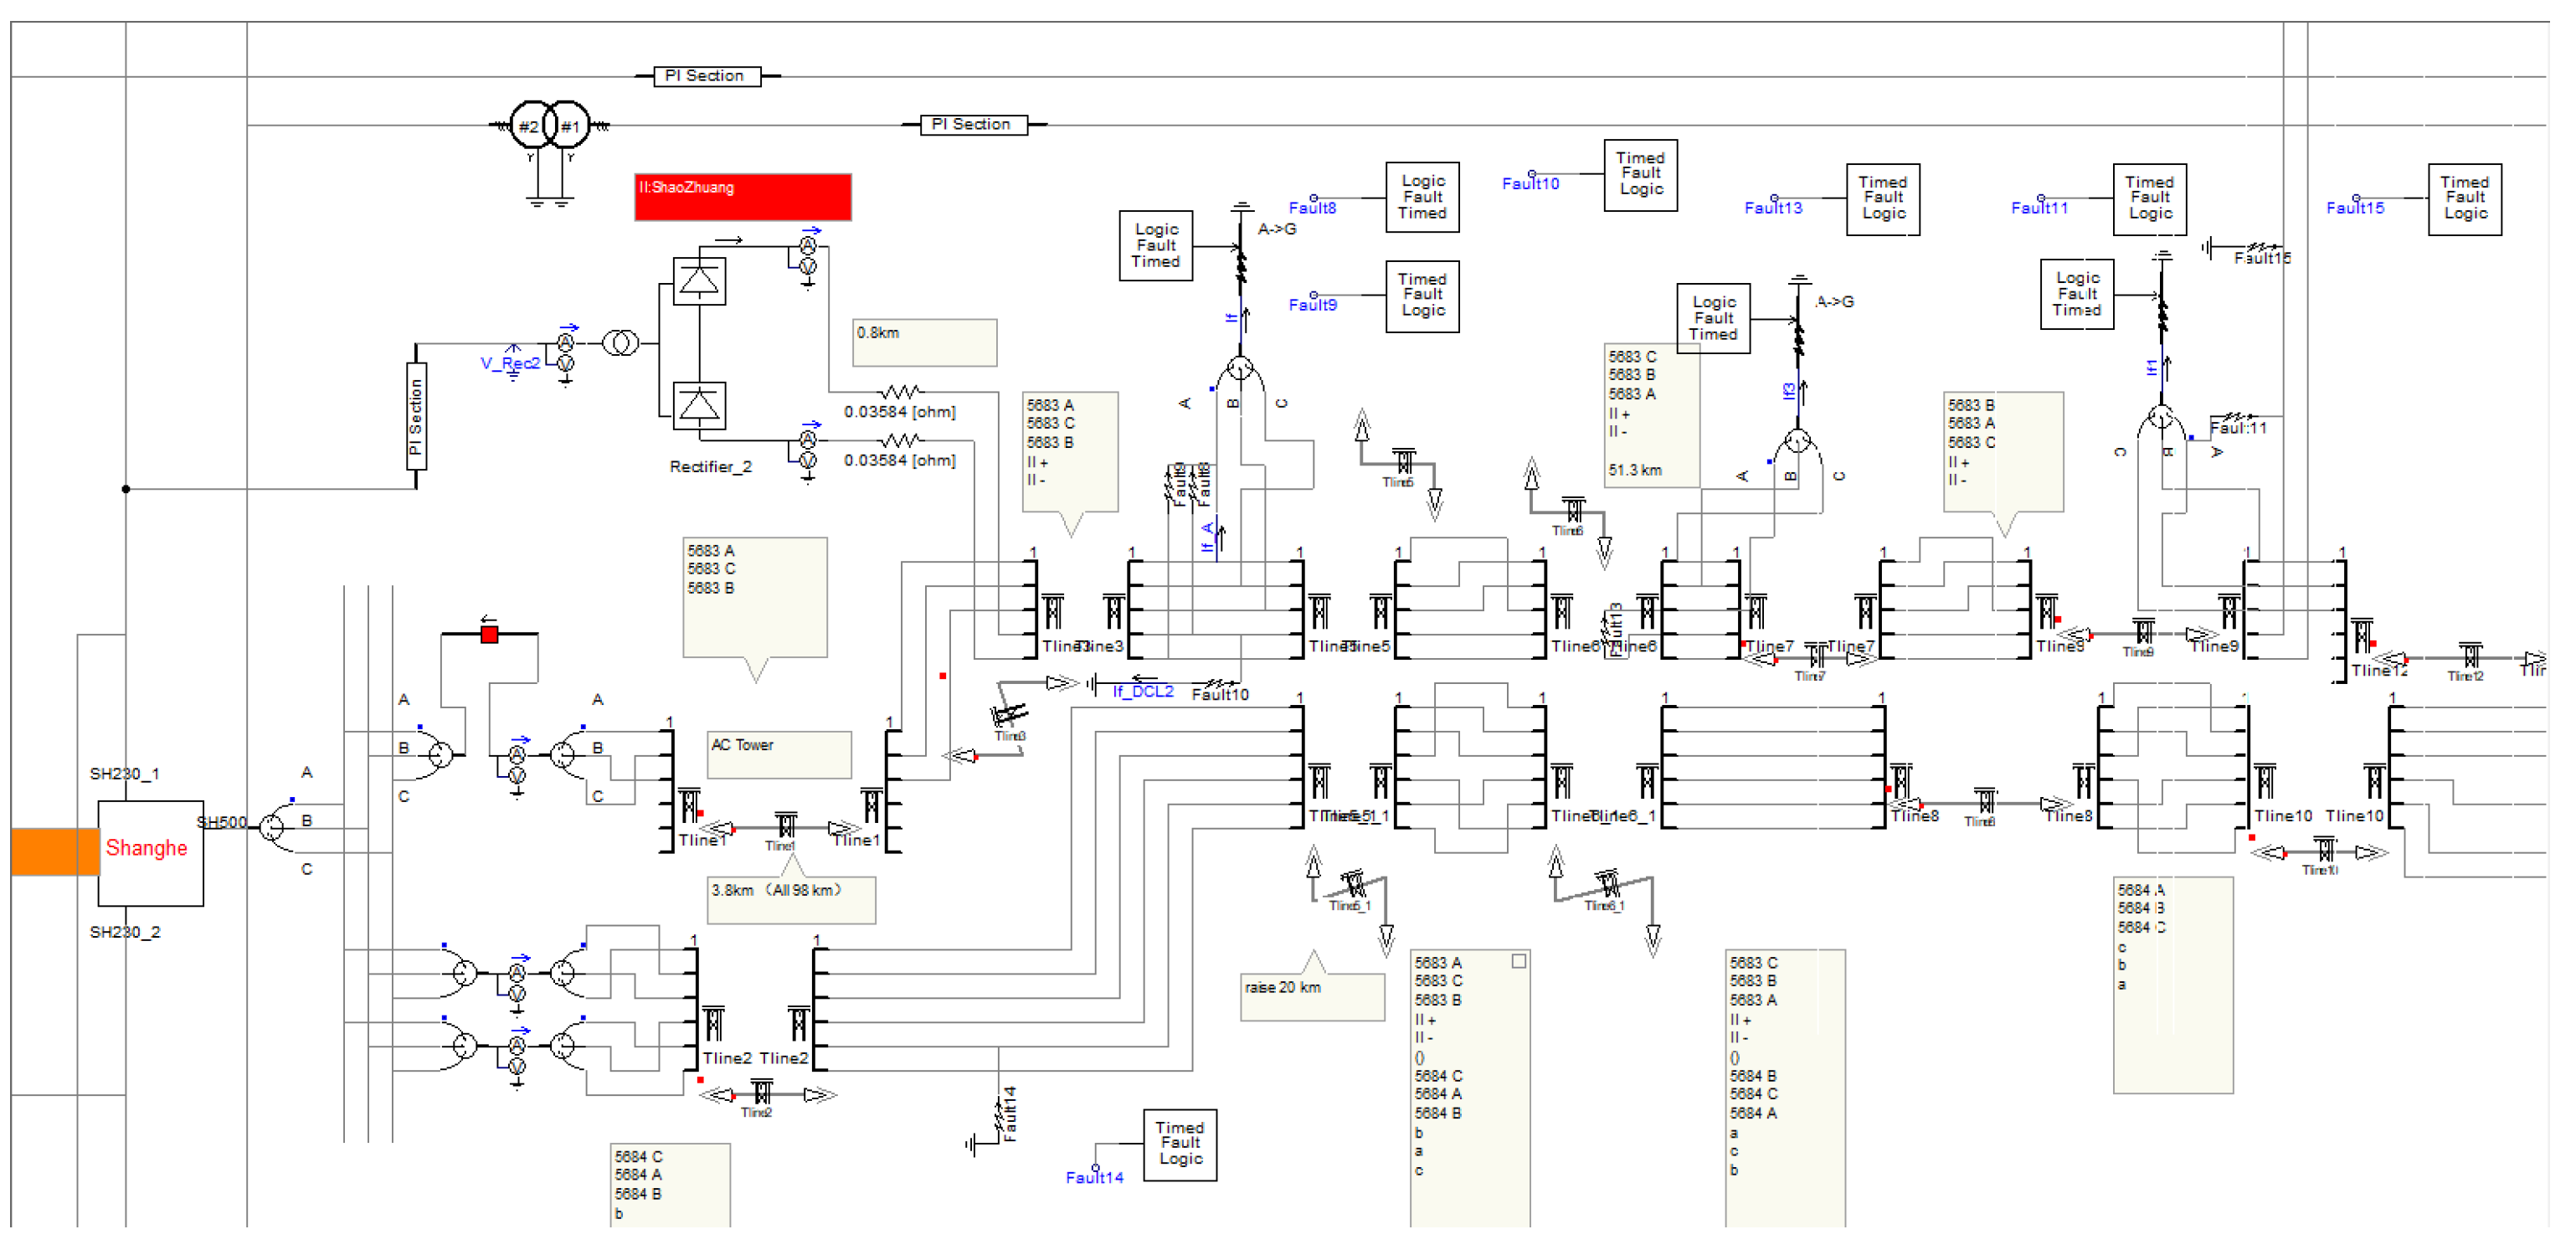Click the If_DCL2 current label
The image size is (2576, 1255).
click(1143, 692)
